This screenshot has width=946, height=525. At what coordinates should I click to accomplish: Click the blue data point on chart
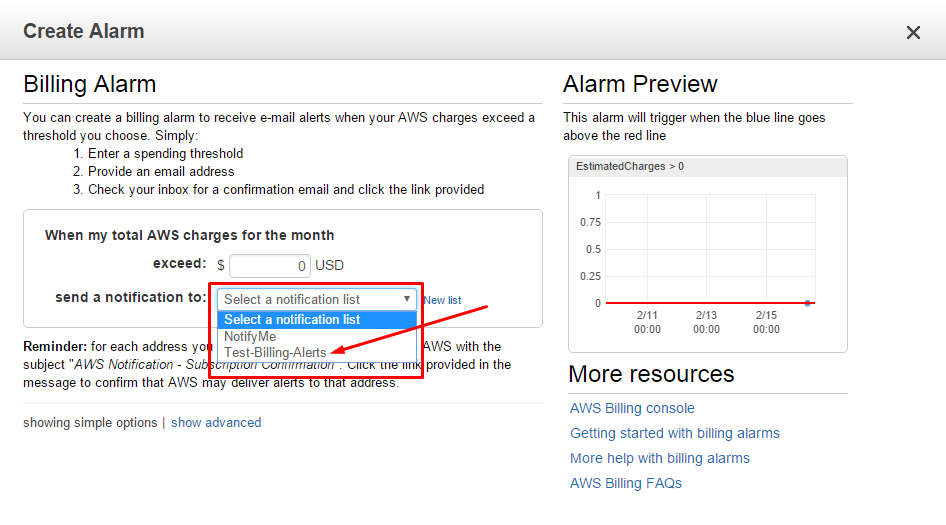pos(807,303)
